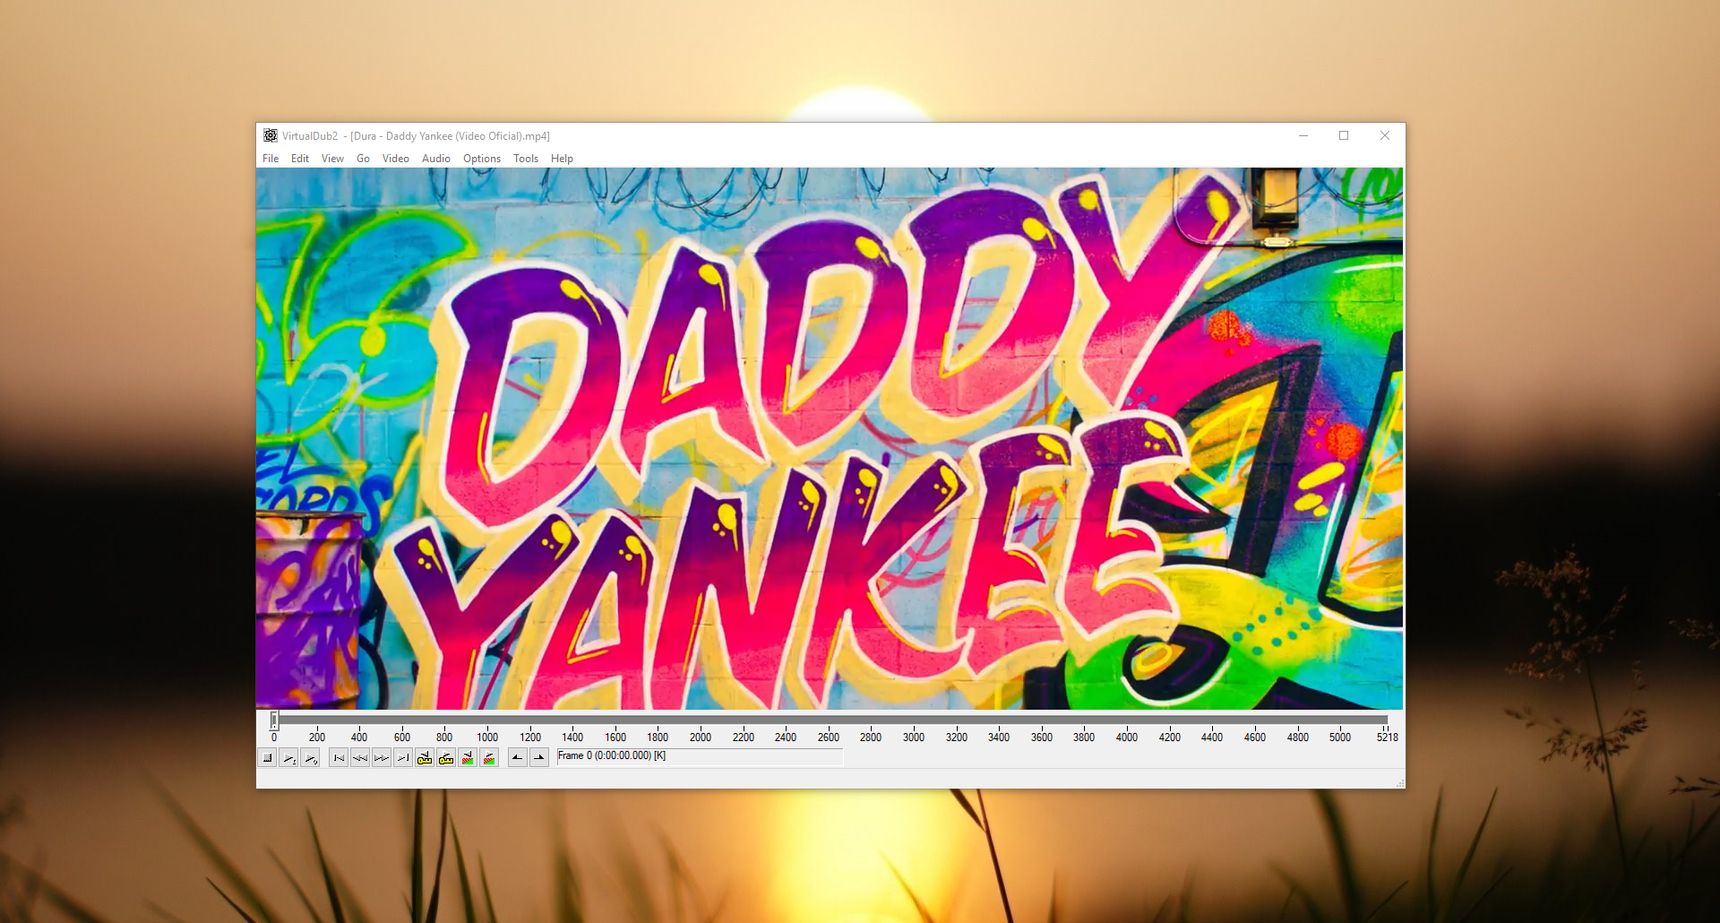Go to next scene change
This screenshot has height=923, width=1720.
click(489, 758)
